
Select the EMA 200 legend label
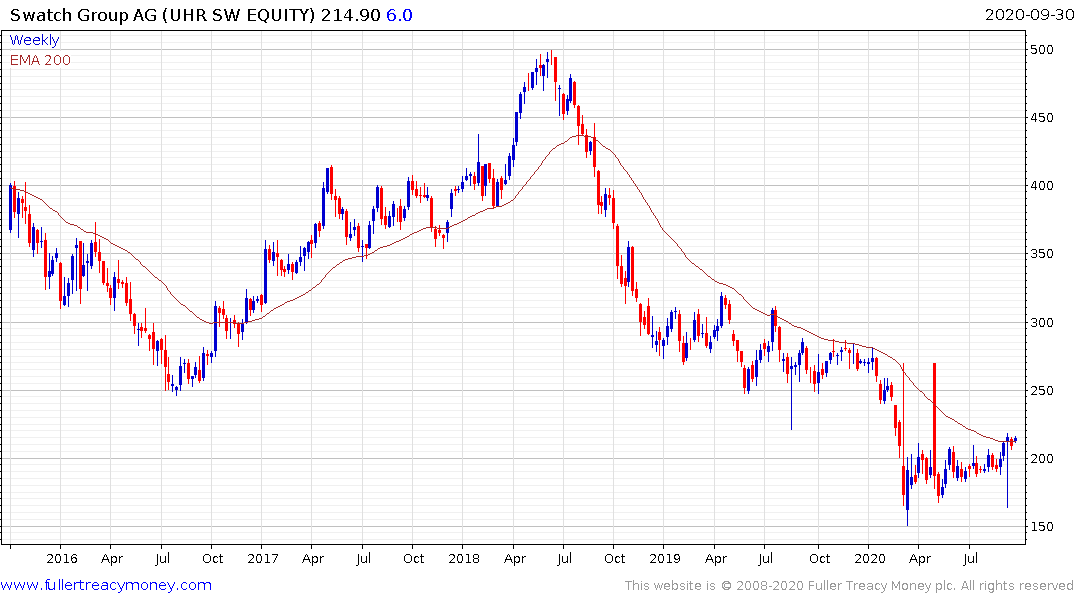pos(40,60)
